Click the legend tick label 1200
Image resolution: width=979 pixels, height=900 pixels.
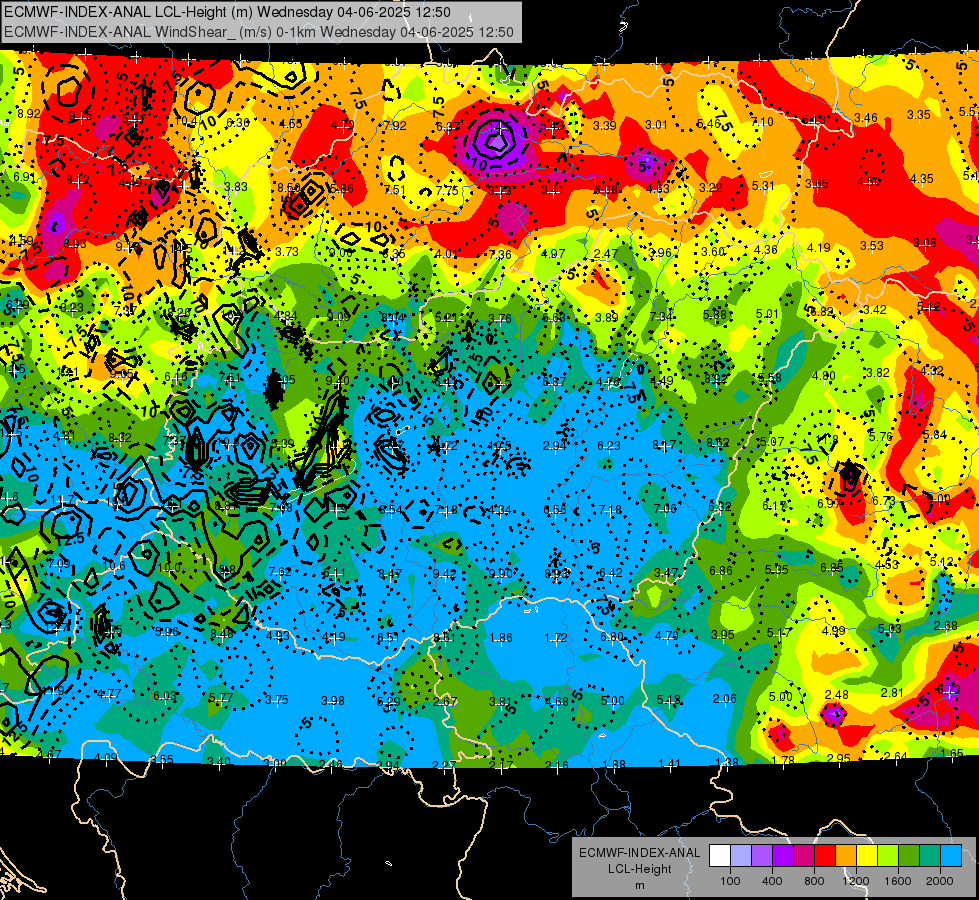[856, 881]
